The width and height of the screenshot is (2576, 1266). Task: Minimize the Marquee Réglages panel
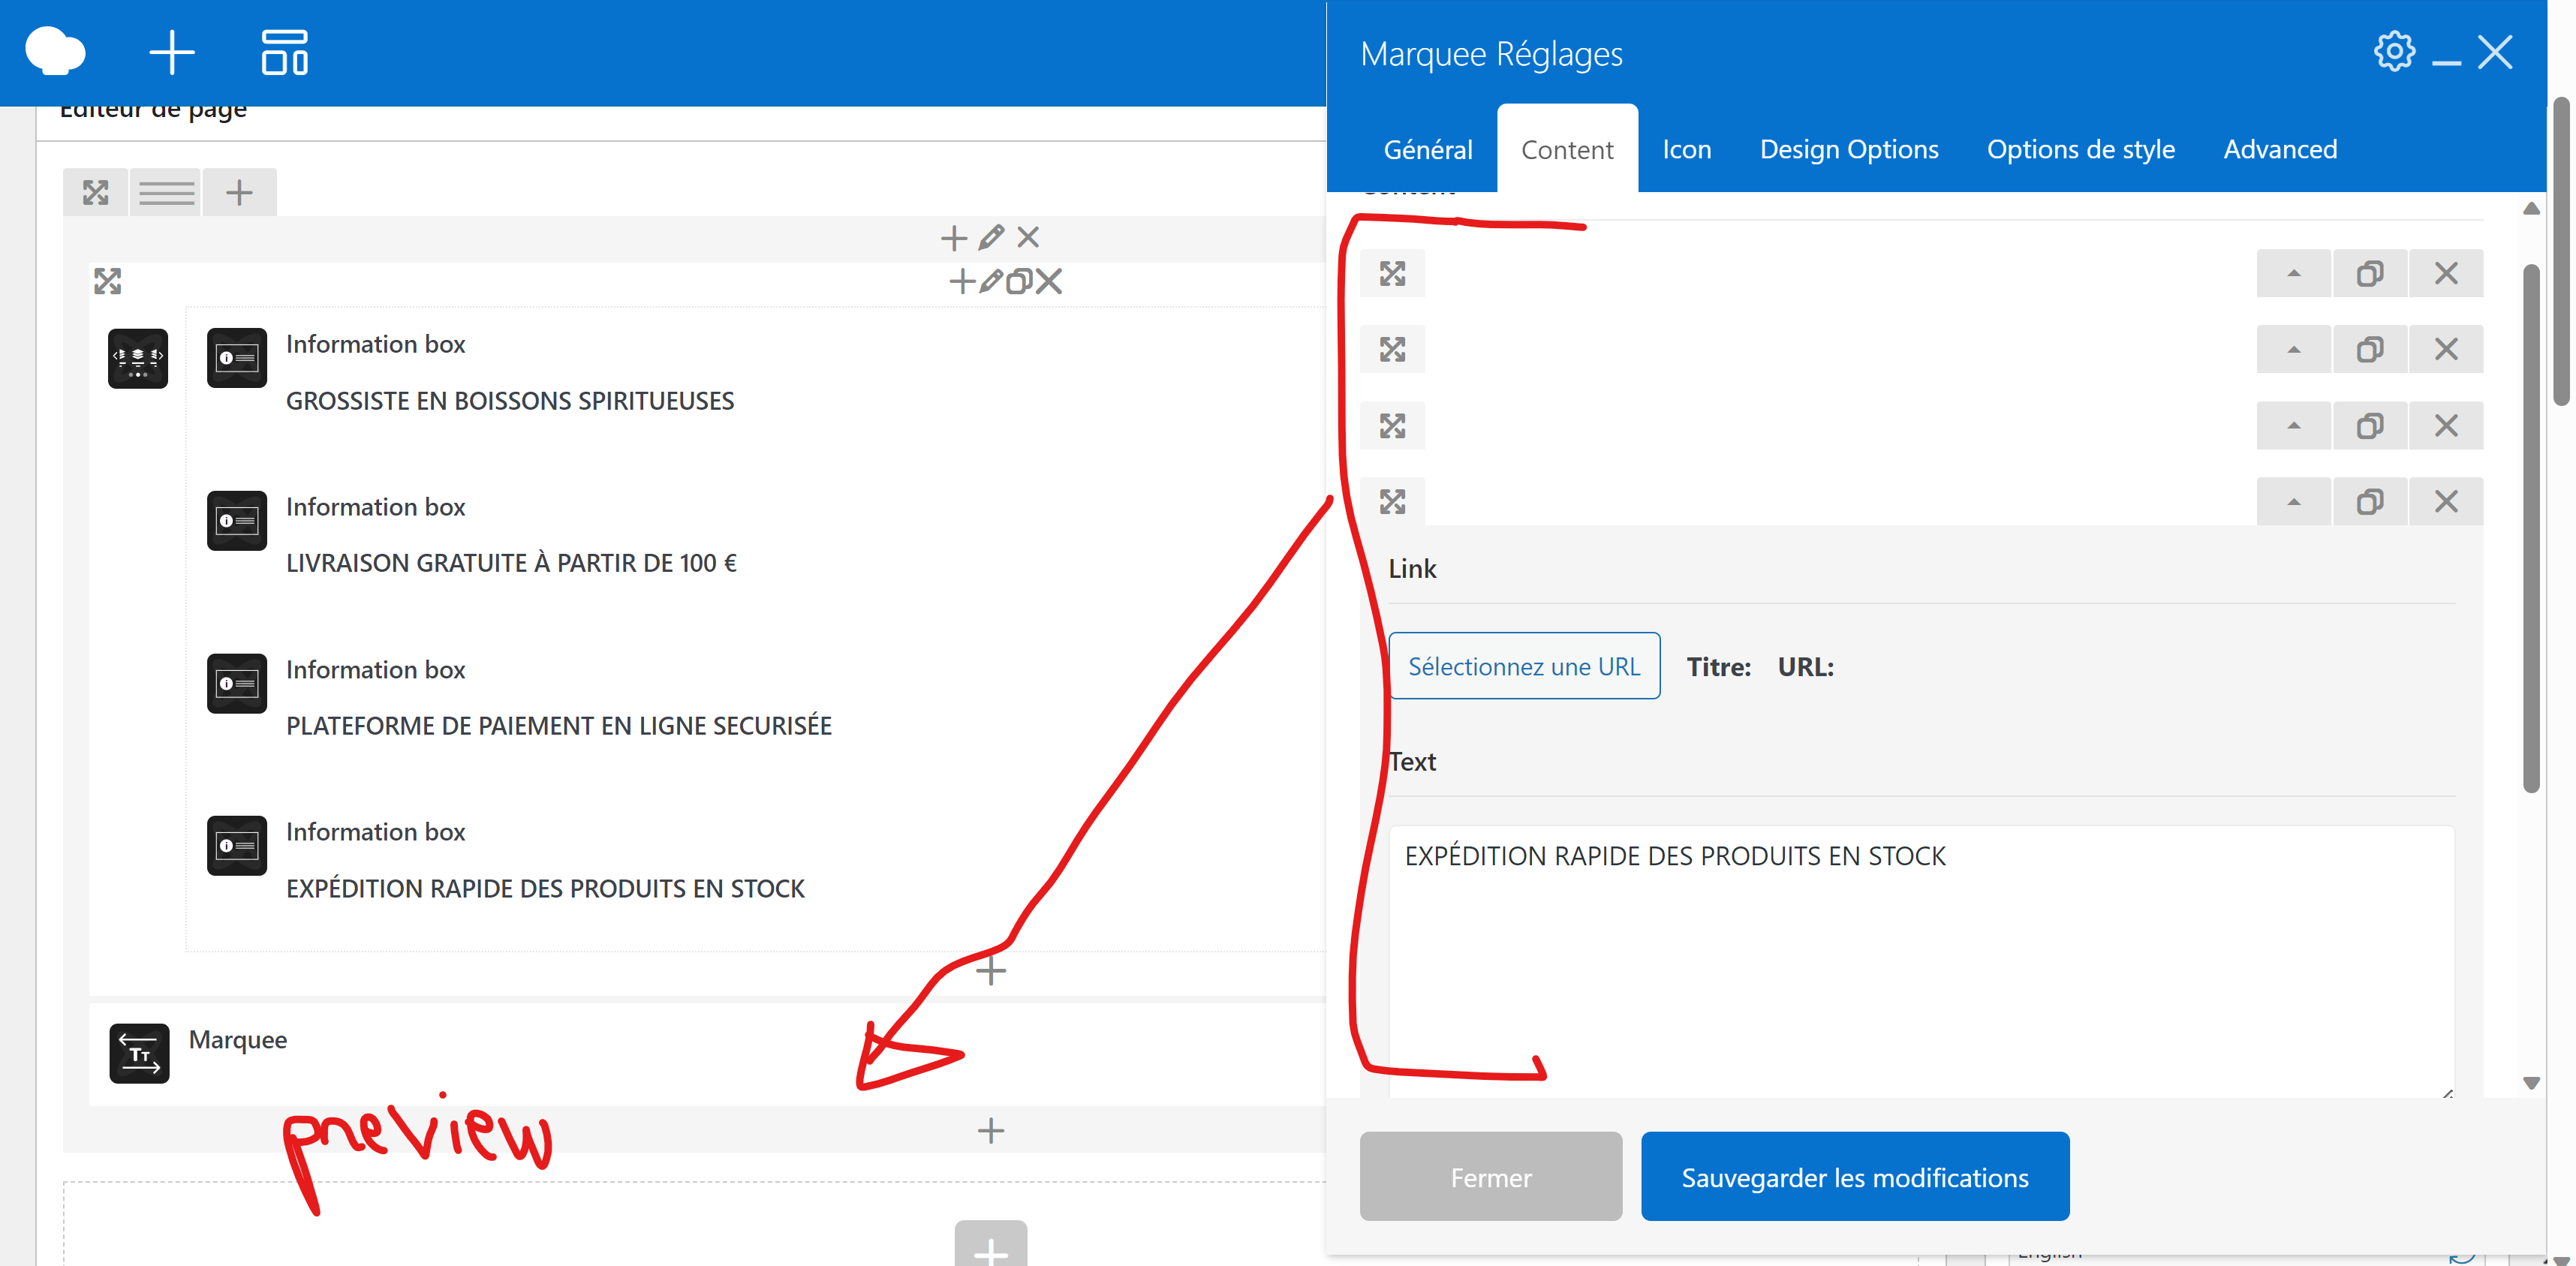pyautogui.click(x=2446, y=63)
